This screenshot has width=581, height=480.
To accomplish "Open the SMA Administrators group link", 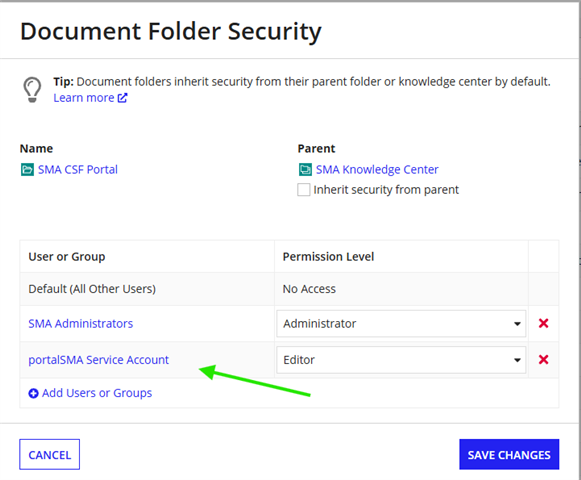I will (x=80, y=324).
